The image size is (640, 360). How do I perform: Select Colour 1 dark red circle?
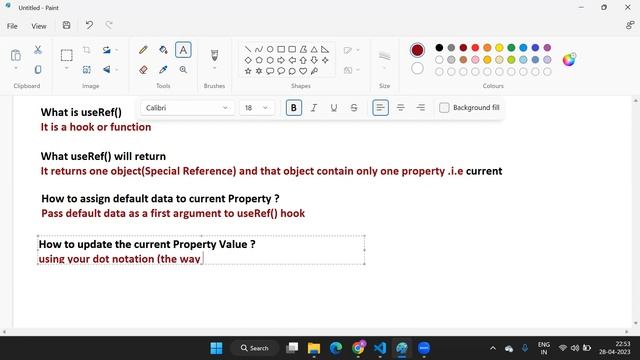pos(417,50)
